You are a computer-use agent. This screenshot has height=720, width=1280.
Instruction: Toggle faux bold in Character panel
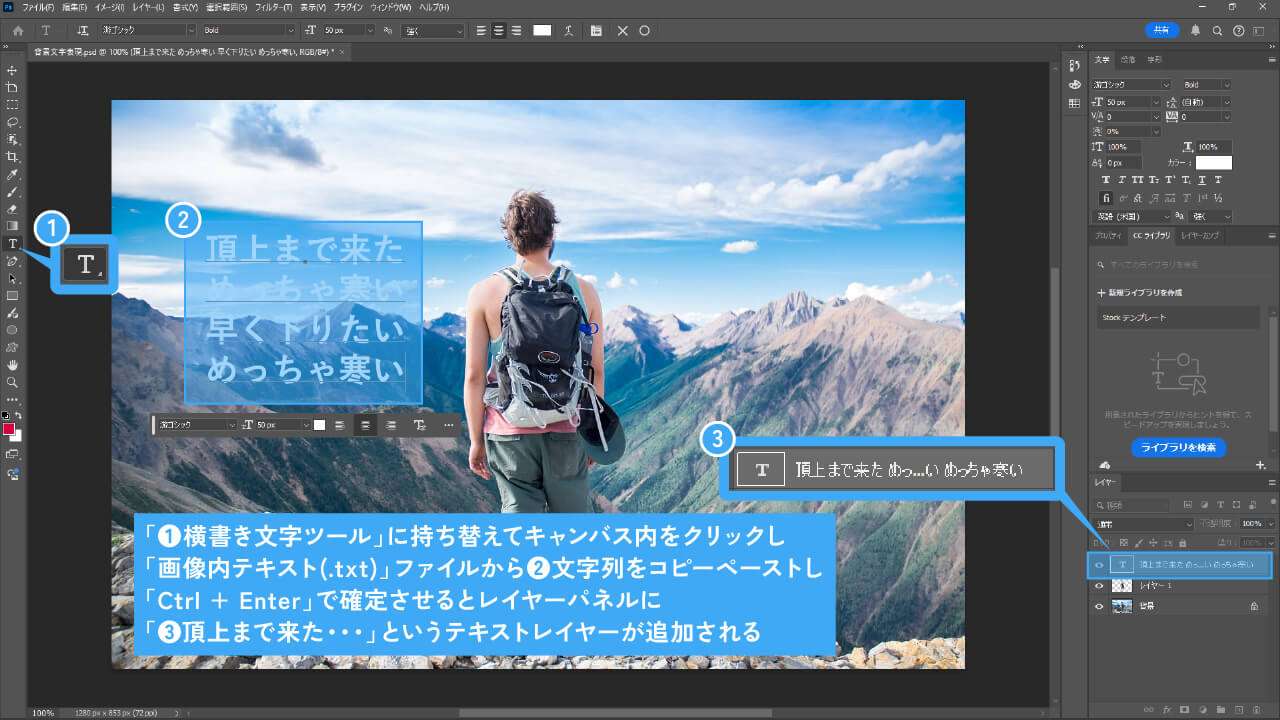[x=1107, y=180]
